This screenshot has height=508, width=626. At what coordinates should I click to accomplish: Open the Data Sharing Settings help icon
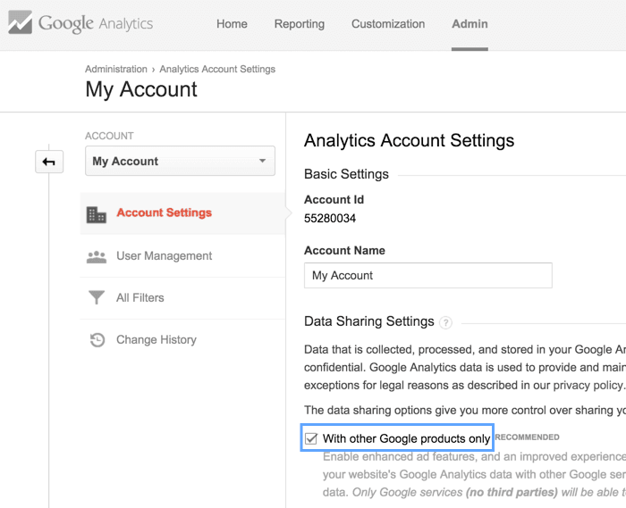446,323
